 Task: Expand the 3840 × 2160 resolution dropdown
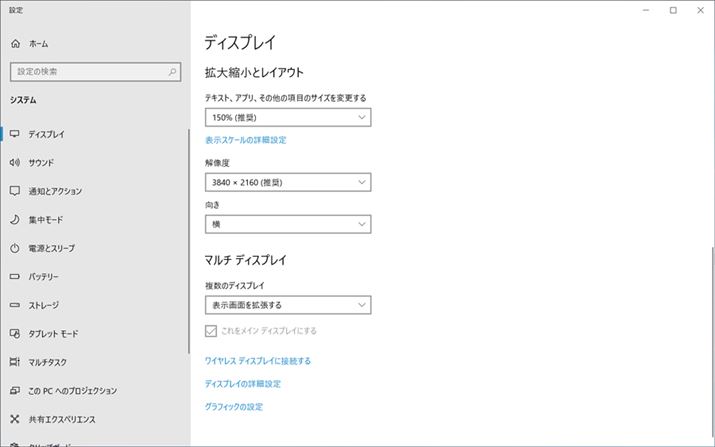[288, 183]
